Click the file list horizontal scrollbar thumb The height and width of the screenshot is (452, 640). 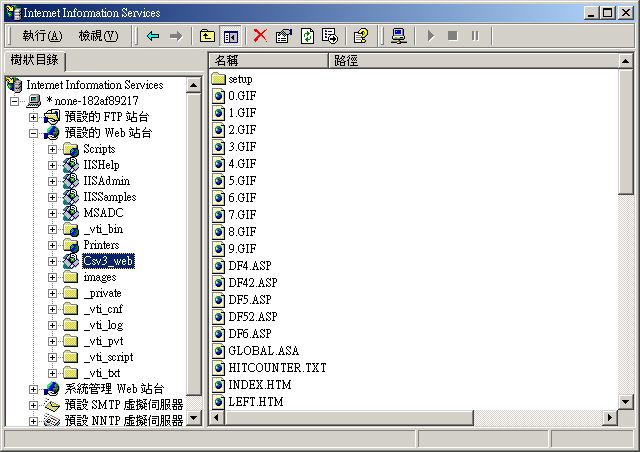coord(349,418)
